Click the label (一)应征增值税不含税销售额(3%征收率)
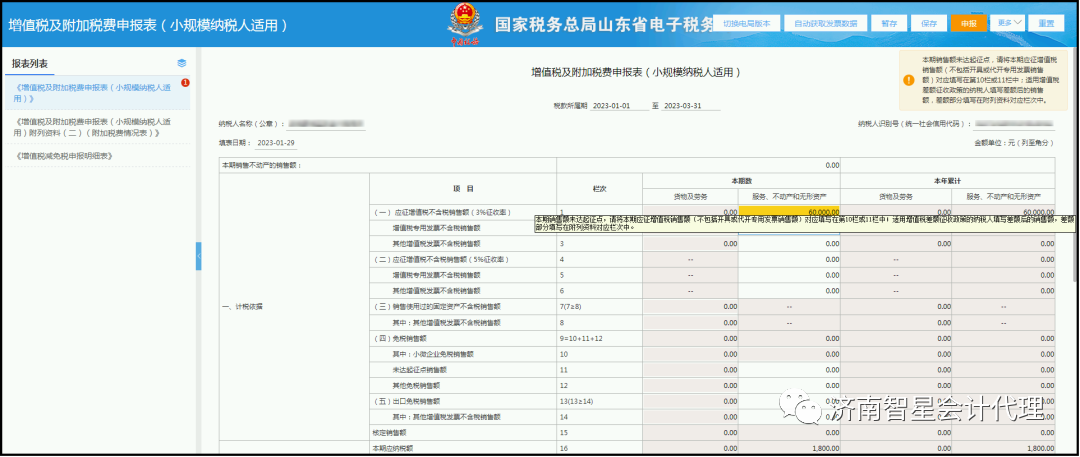1080x457 pixels. click(x=443, y=212)
